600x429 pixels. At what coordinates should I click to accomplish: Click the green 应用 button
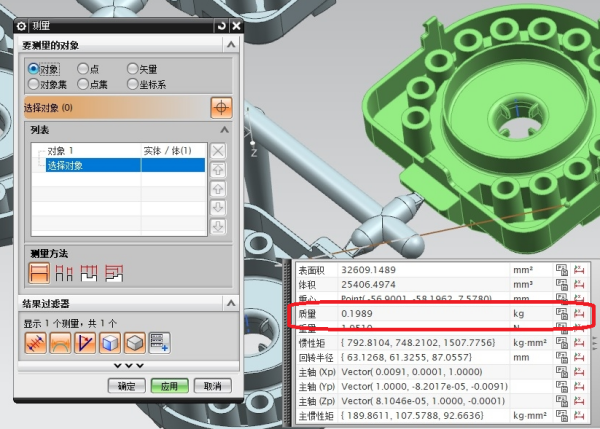pos(169,386)
